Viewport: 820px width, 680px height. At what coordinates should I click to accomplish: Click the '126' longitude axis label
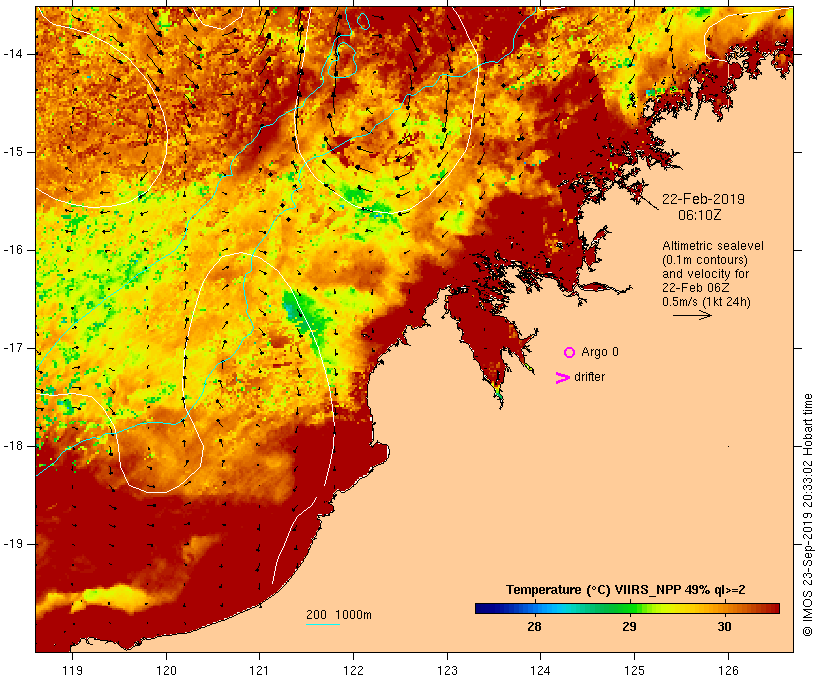coord(728,670)
